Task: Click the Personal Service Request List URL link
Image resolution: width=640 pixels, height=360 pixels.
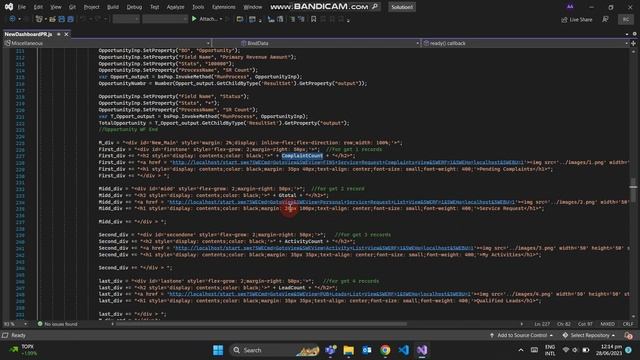Action: pos(341,202)
